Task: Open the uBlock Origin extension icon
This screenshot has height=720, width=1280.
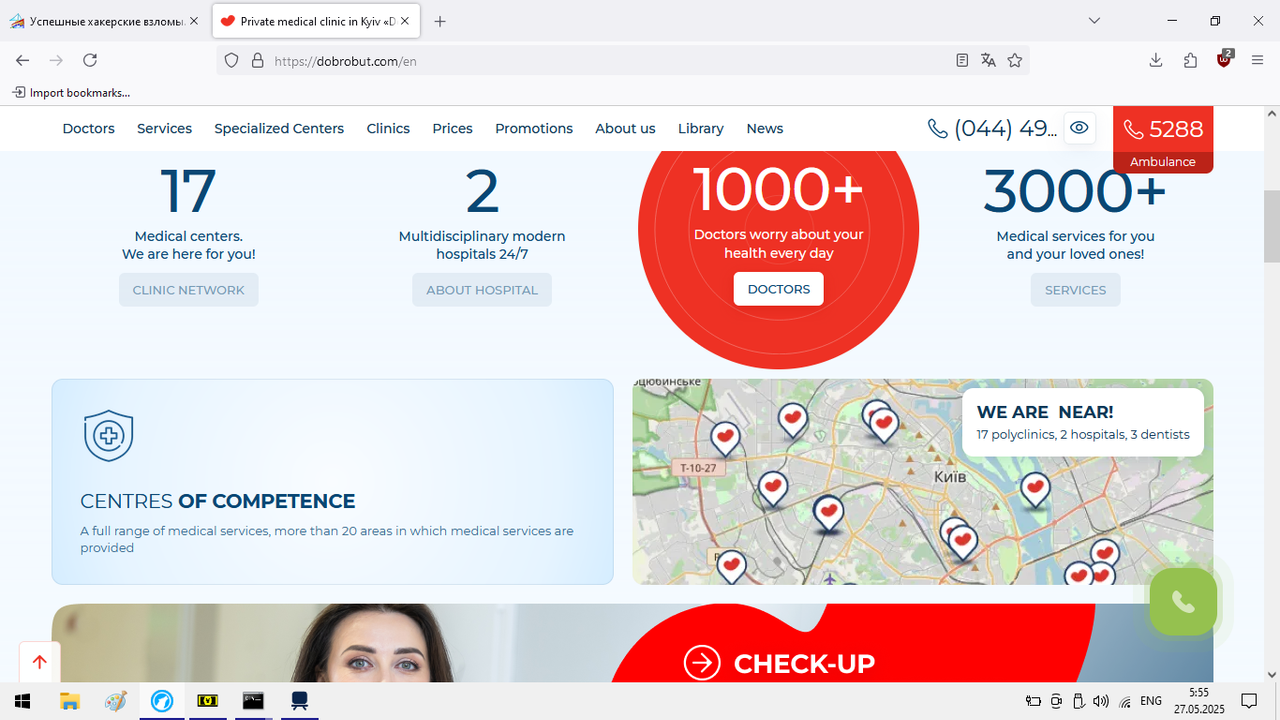Action: (1224, 59)
